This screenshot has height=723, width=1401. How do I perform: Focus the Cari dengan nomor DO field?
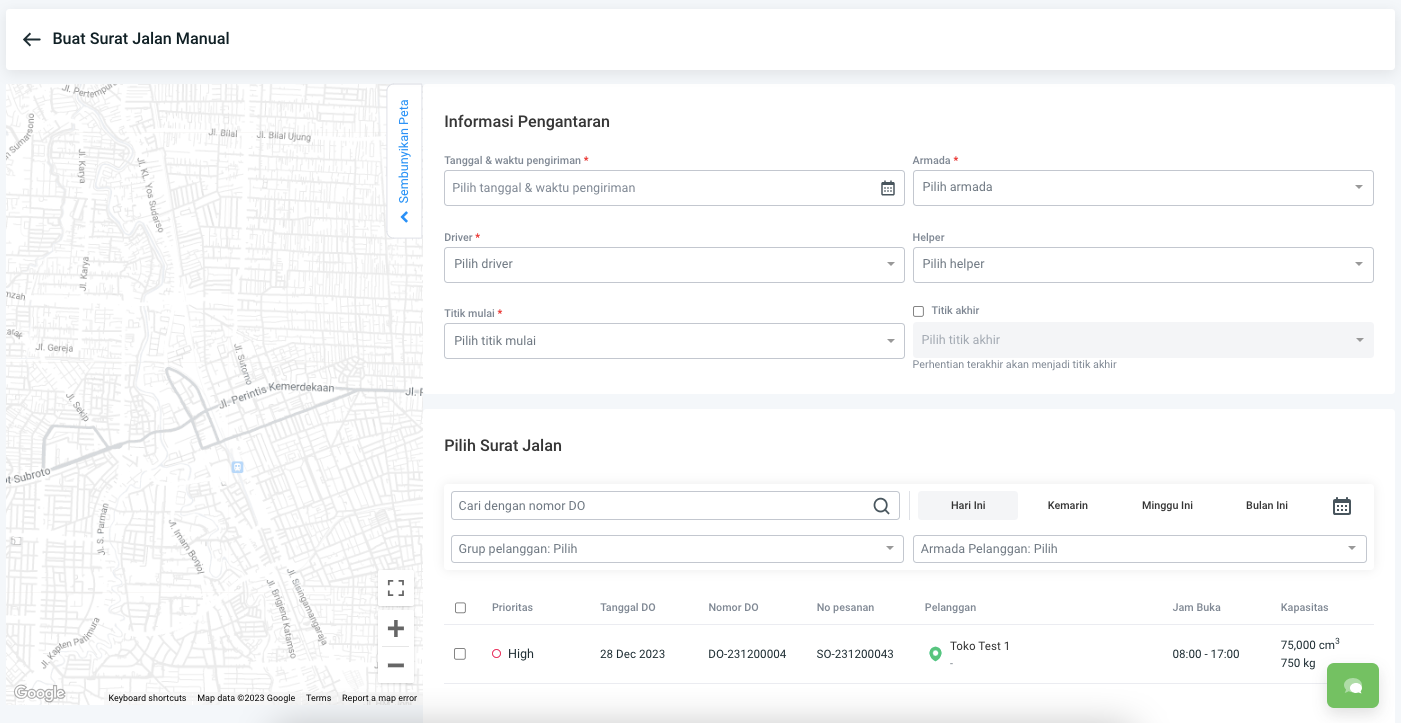tap(660, 506)
